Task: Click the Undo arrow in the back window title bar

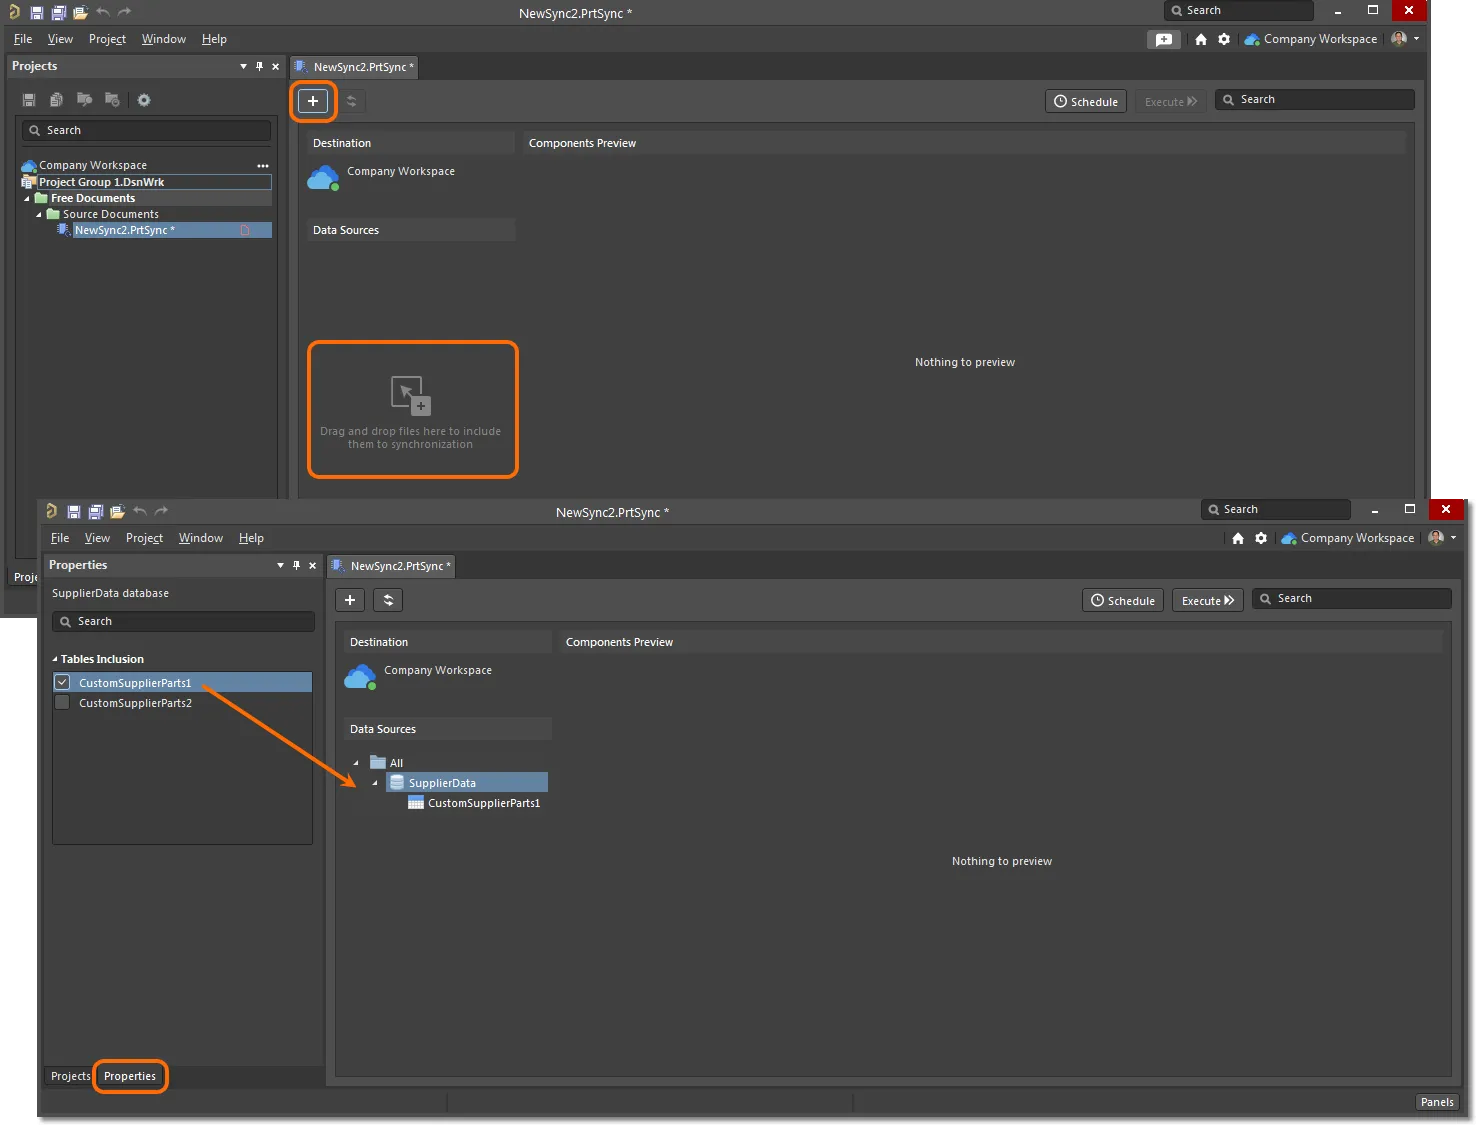Action: tap(103, 12)
